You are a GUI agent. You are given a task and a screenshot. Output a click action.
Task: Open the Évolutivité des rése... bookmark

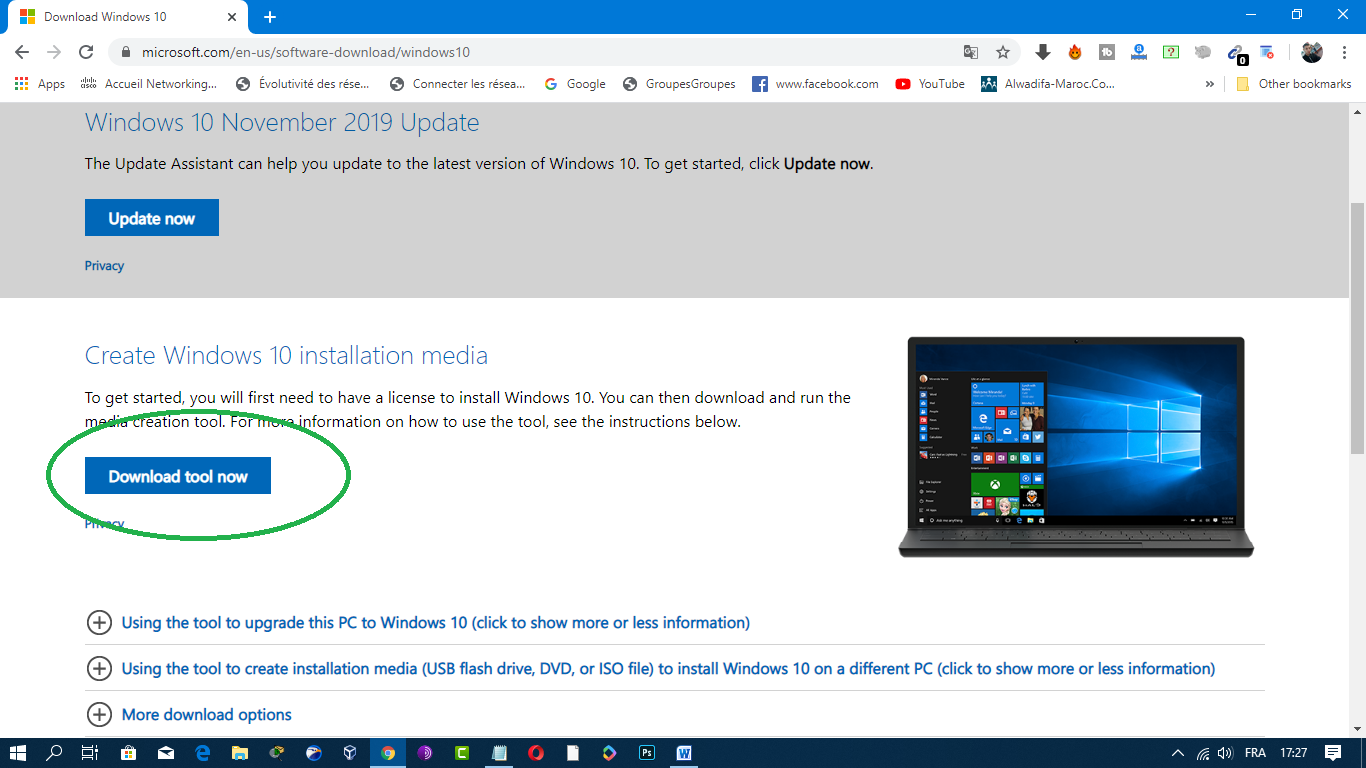(302, 84)
